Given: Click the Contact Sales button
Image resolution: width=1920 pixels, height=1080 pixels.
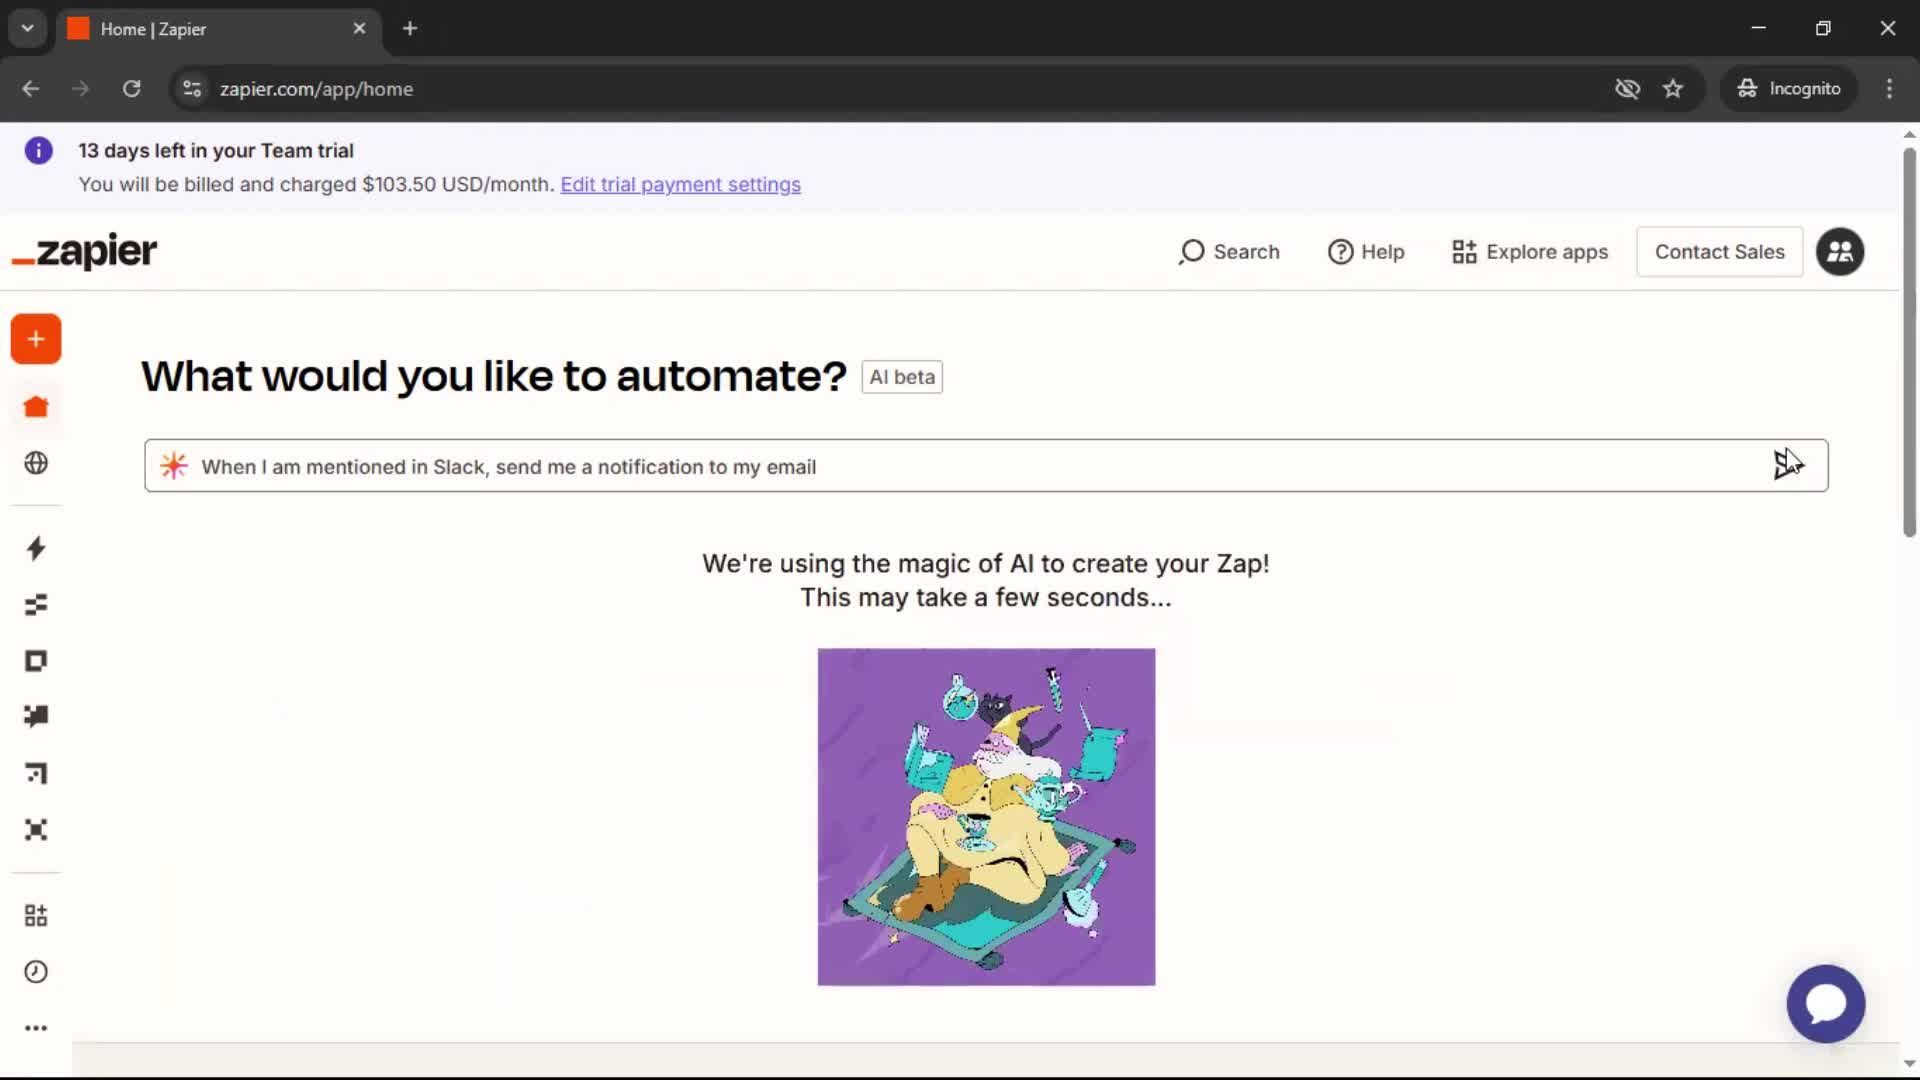Looking at the screenshot, I should 1719,252.
